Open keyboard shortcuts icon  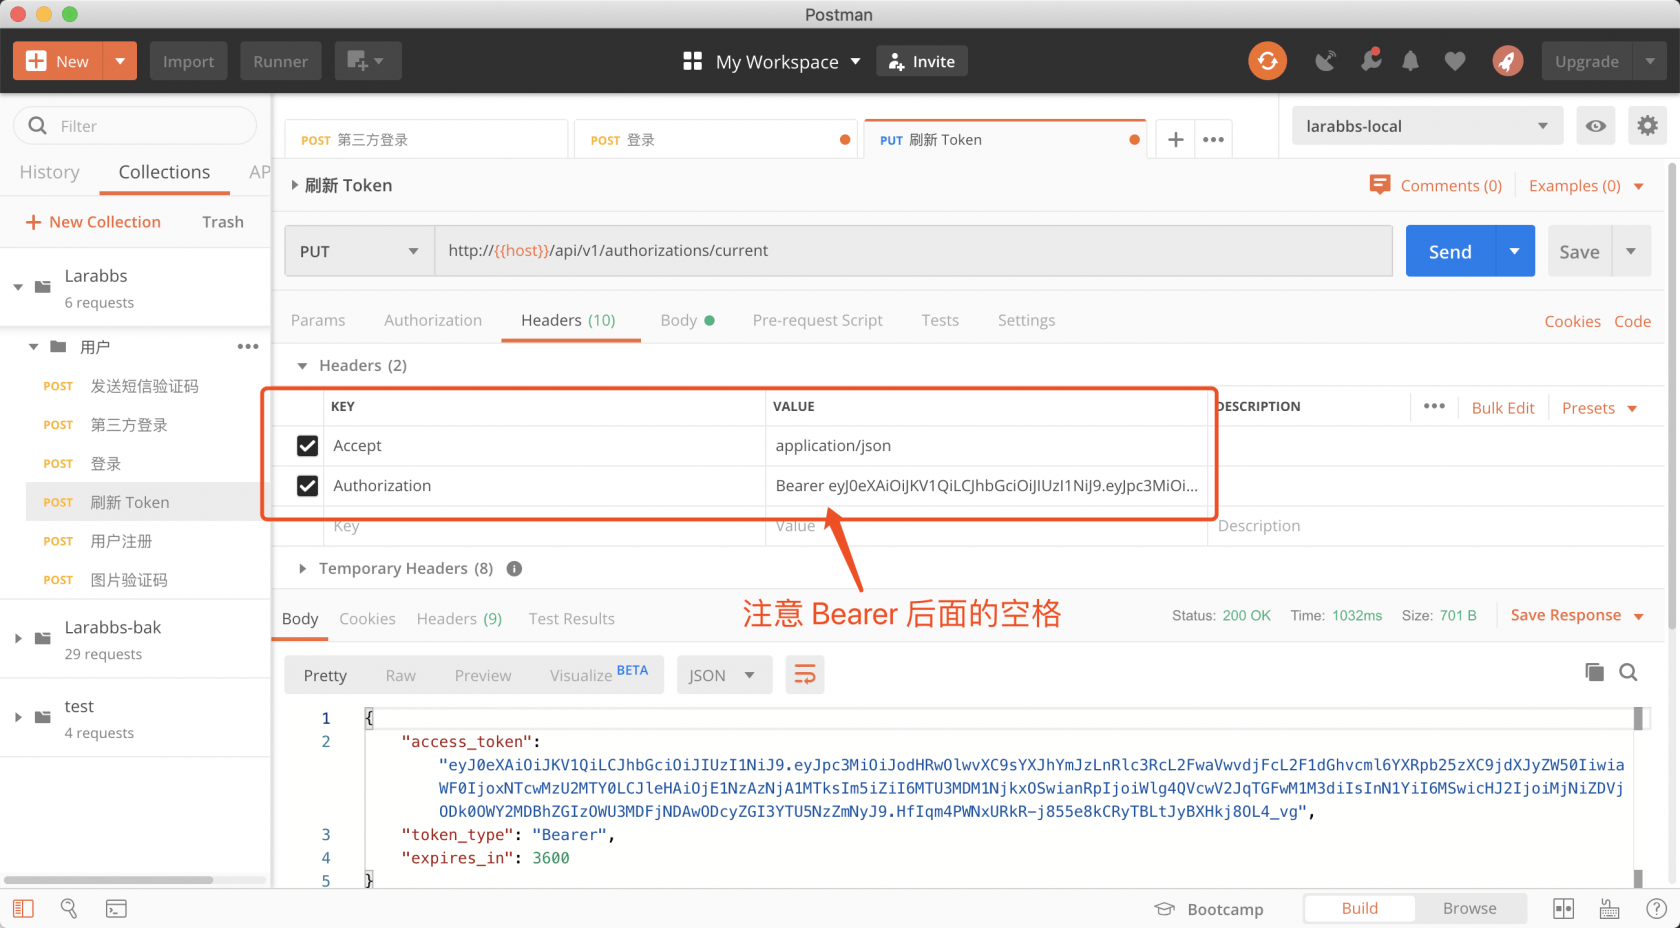(x=1609, y=908)
